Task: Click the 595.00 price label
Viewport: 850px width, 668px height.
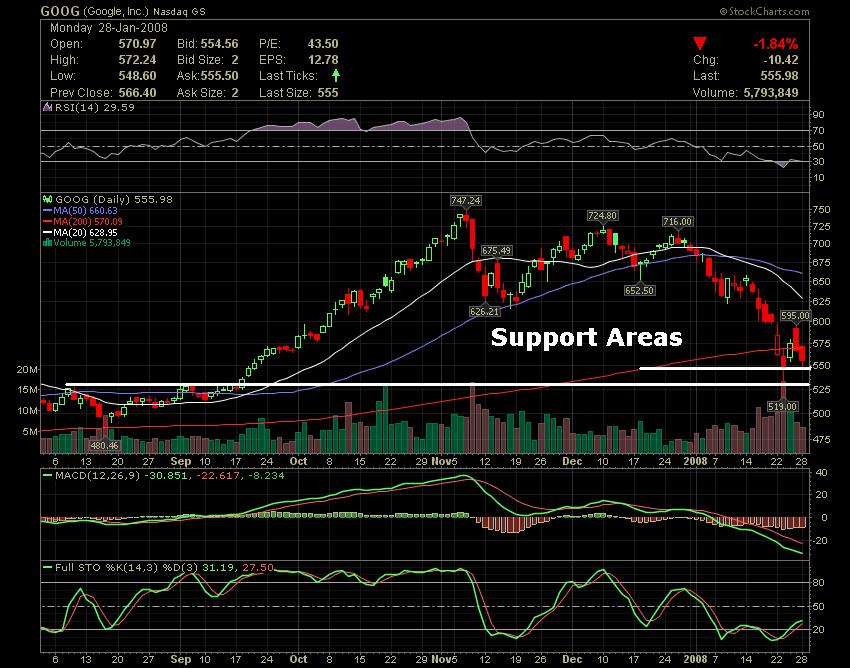Action: click(x=795, y=315)
